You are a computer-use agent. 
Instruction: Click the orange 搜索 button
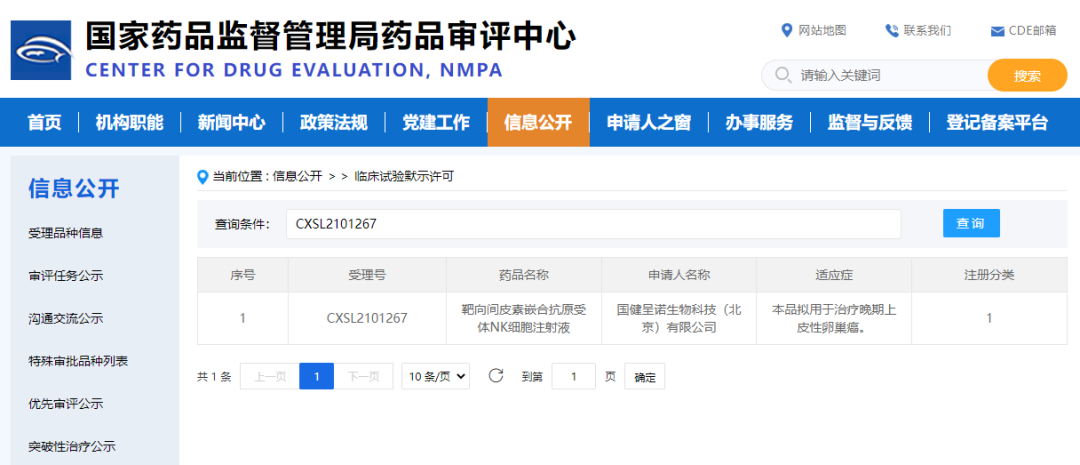point(1027,75)
